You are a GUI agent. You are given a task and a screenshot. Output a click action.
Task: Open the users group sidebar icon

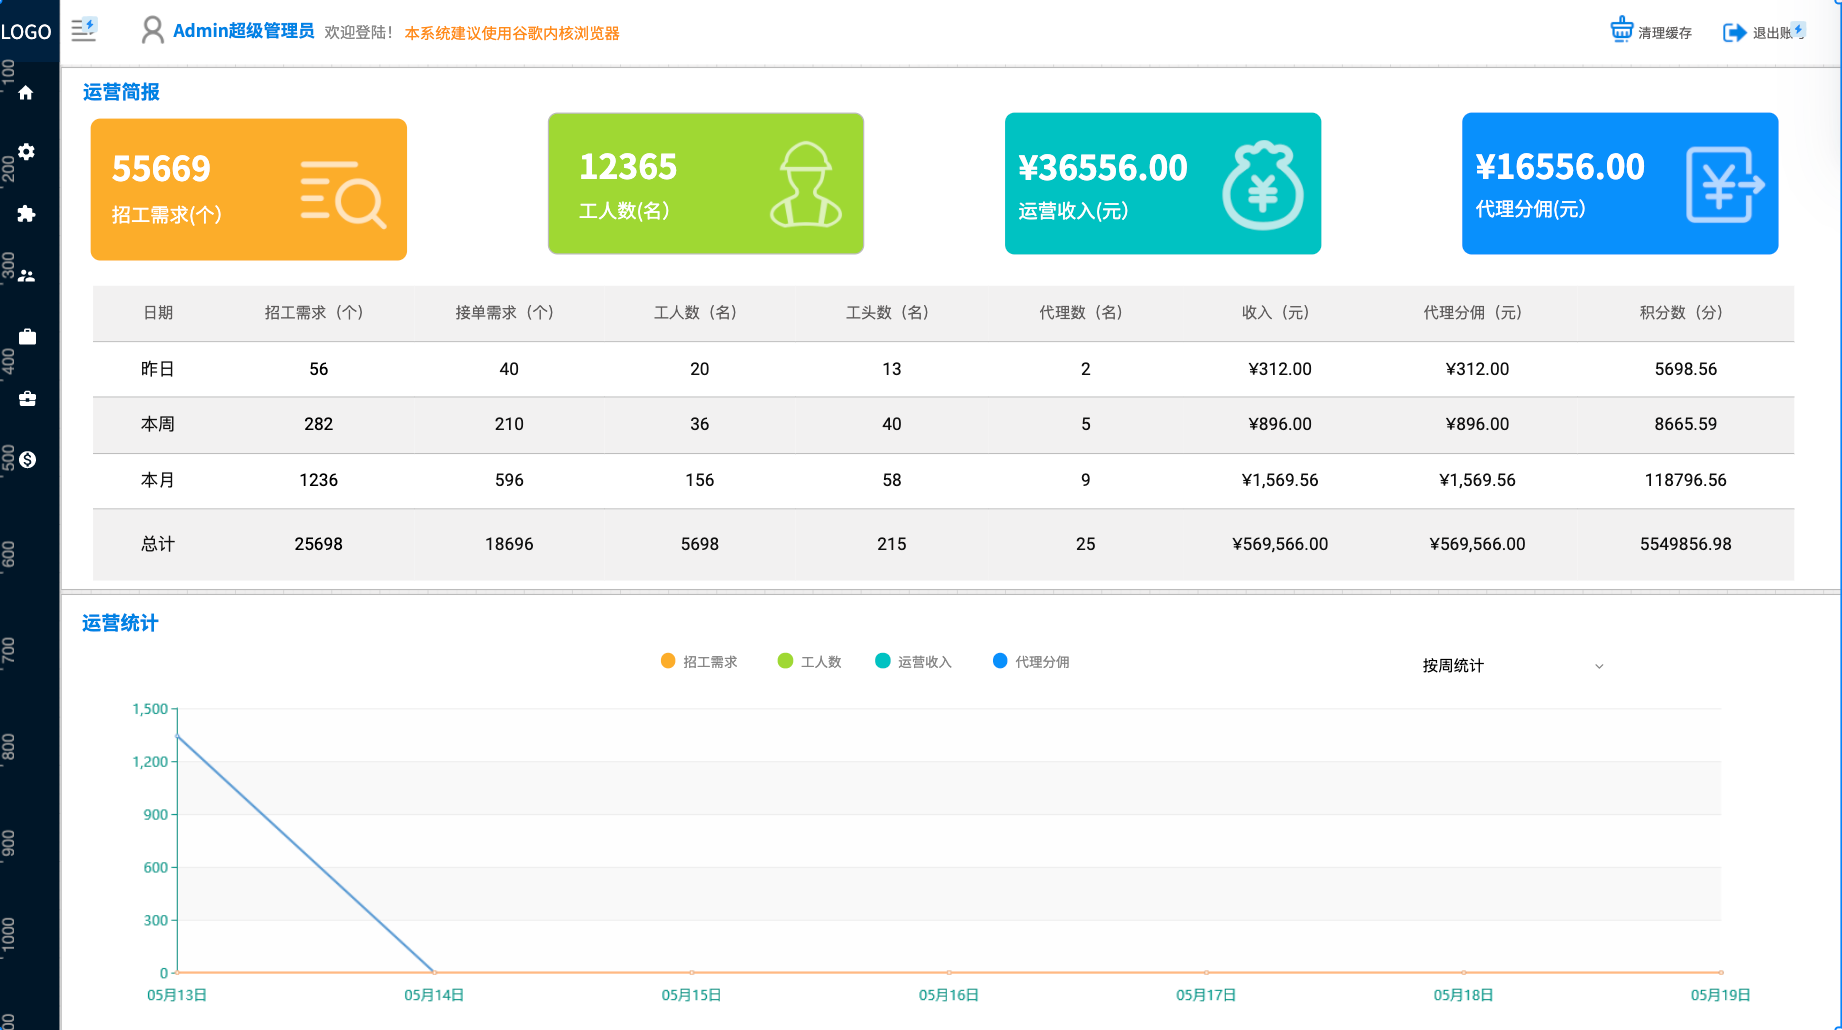[x=26, y=275]
